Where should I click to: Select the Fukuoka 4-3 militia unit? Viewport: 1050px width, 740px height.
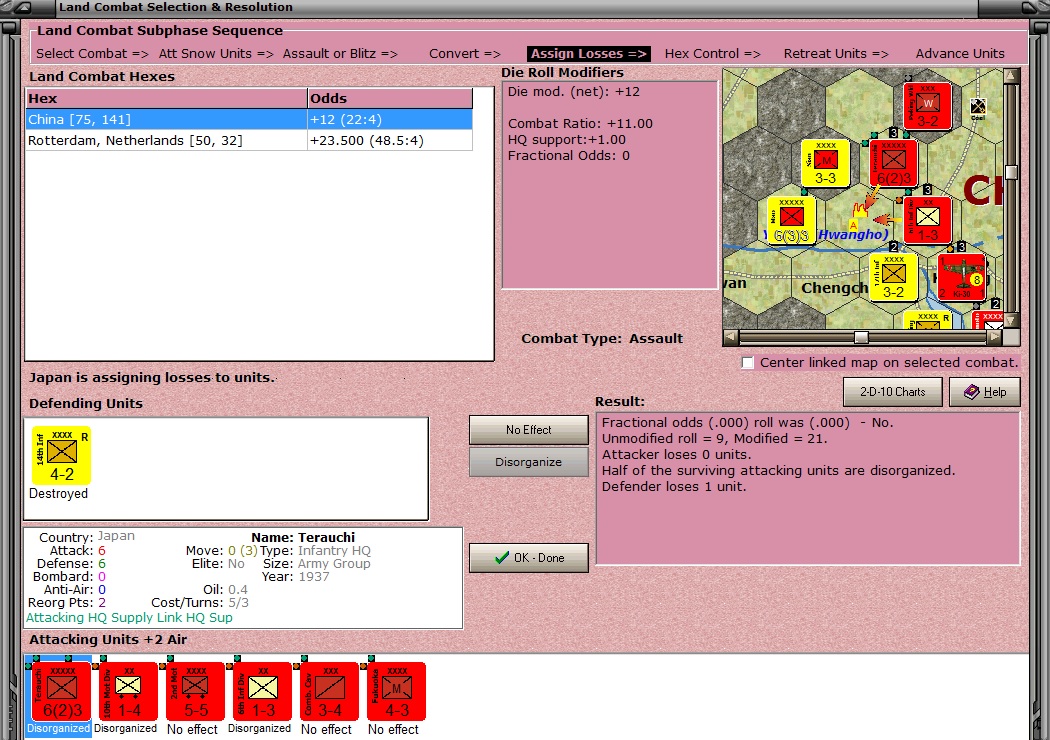(x=396, y=692)
